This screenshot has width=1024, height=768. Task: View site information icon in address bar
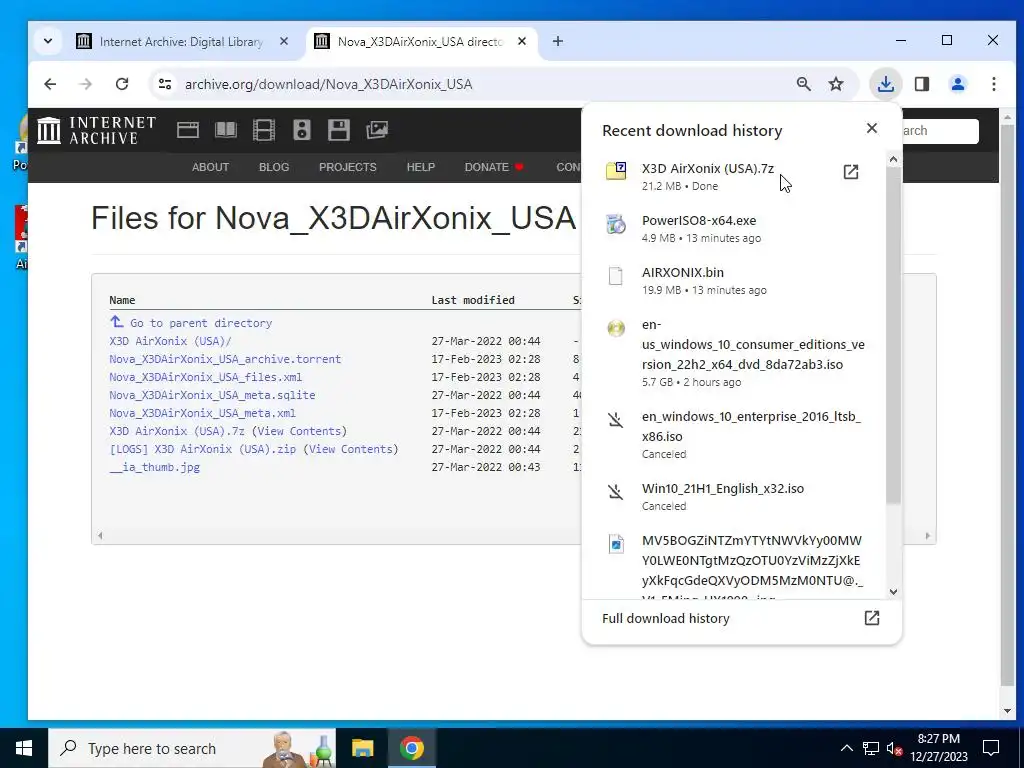[x=165, y=84]
